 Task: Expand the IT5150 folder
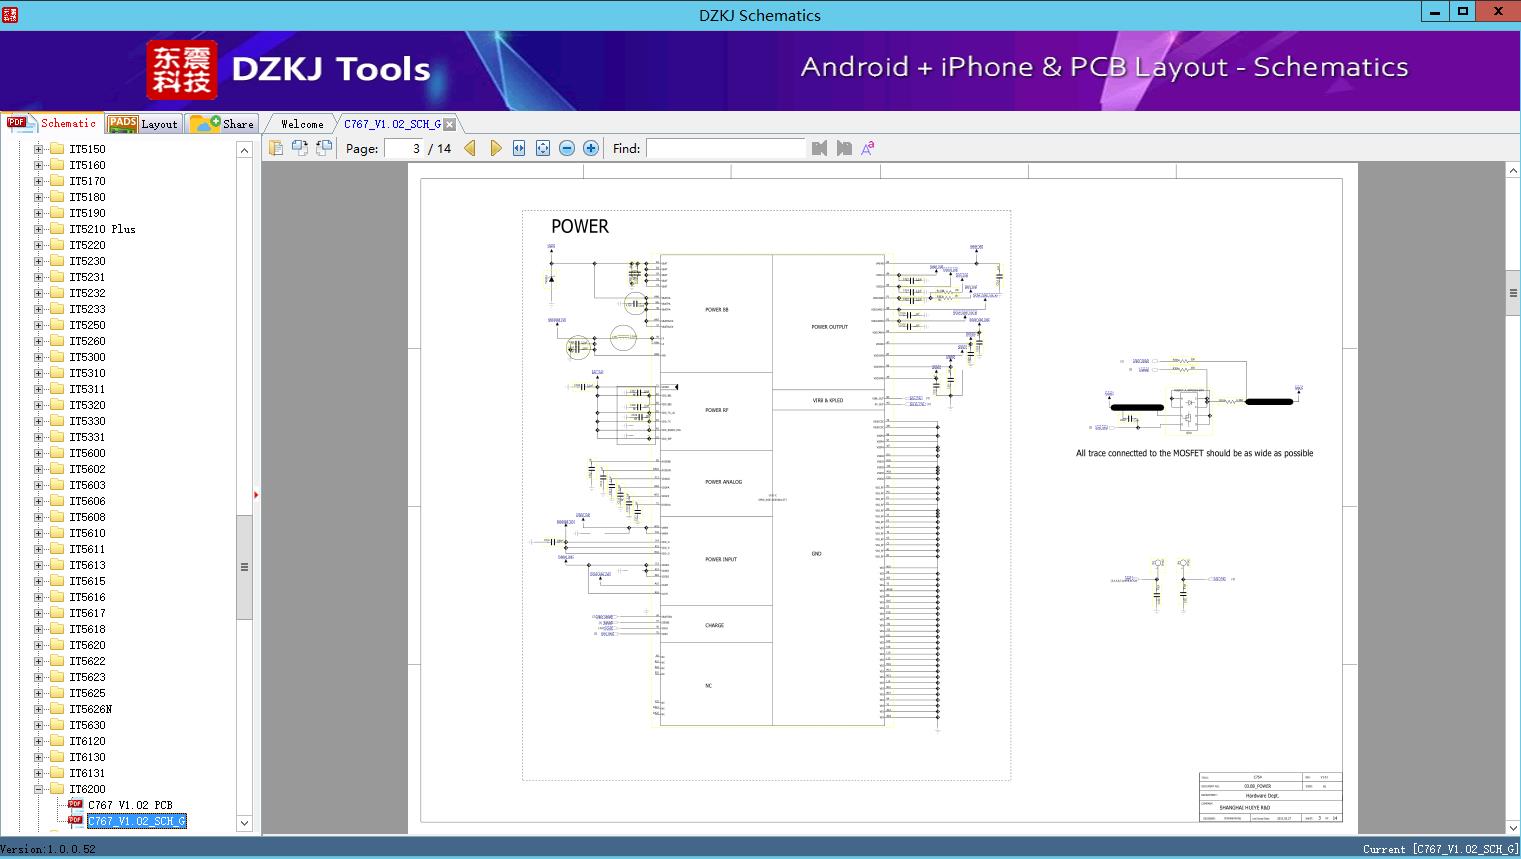[39, 149]
